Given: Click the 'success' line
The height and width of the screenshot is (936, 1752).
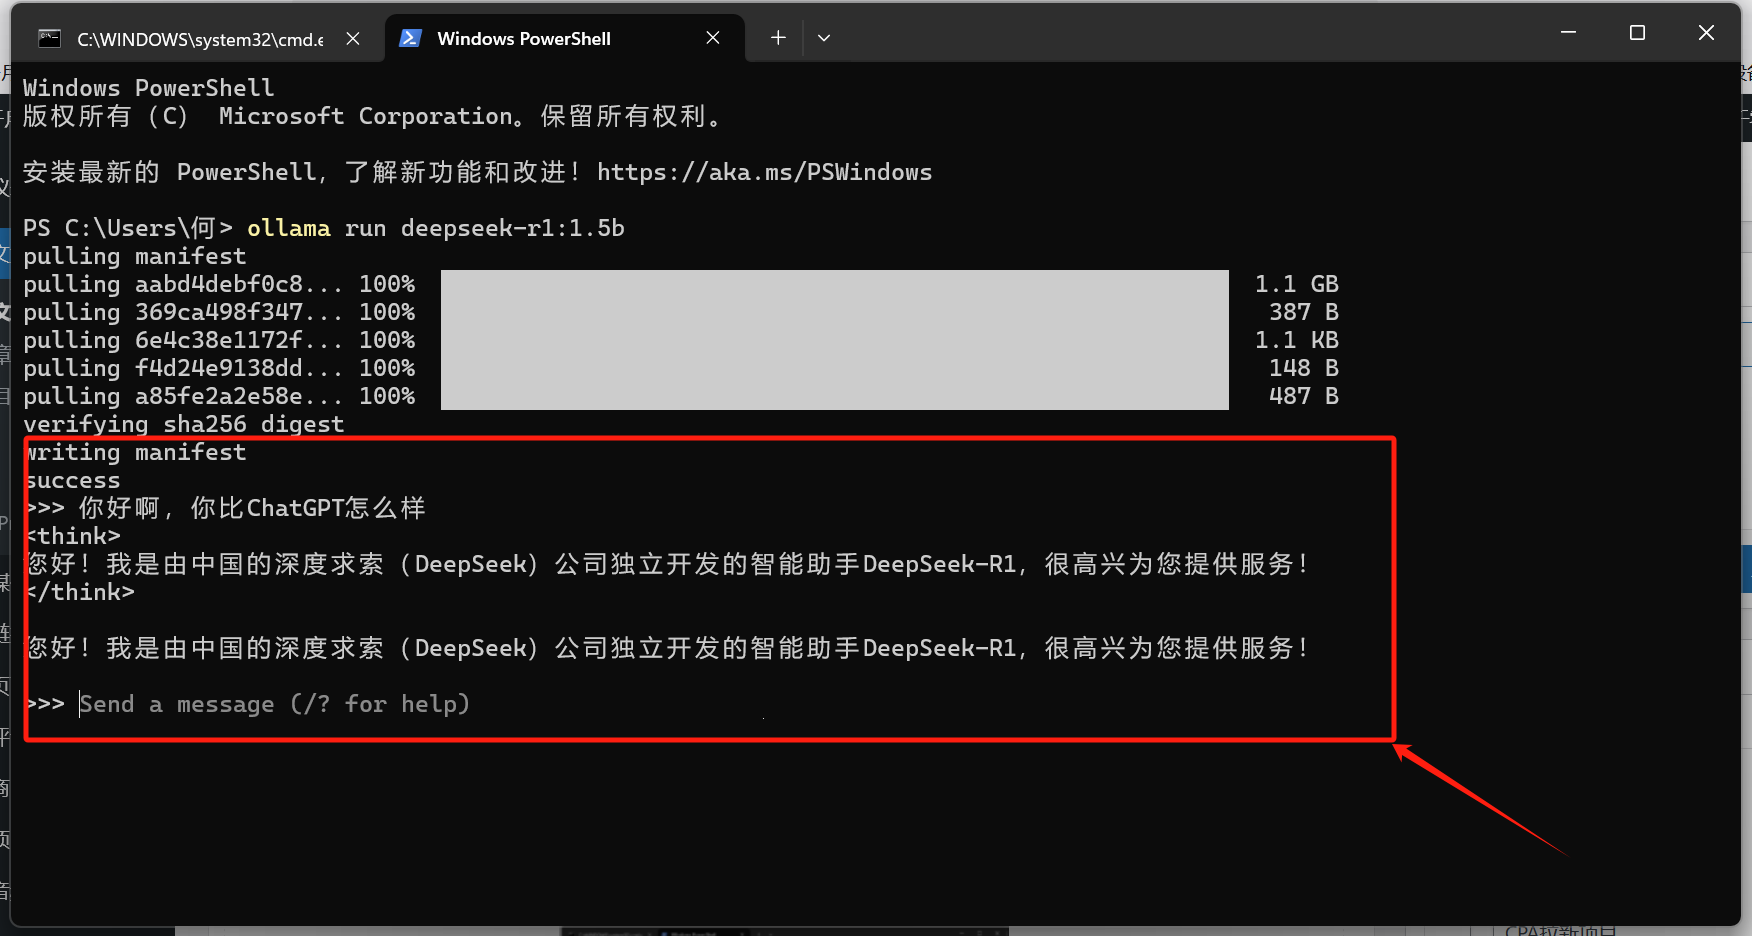Looking at the screenshot, I should pos(73,480).
